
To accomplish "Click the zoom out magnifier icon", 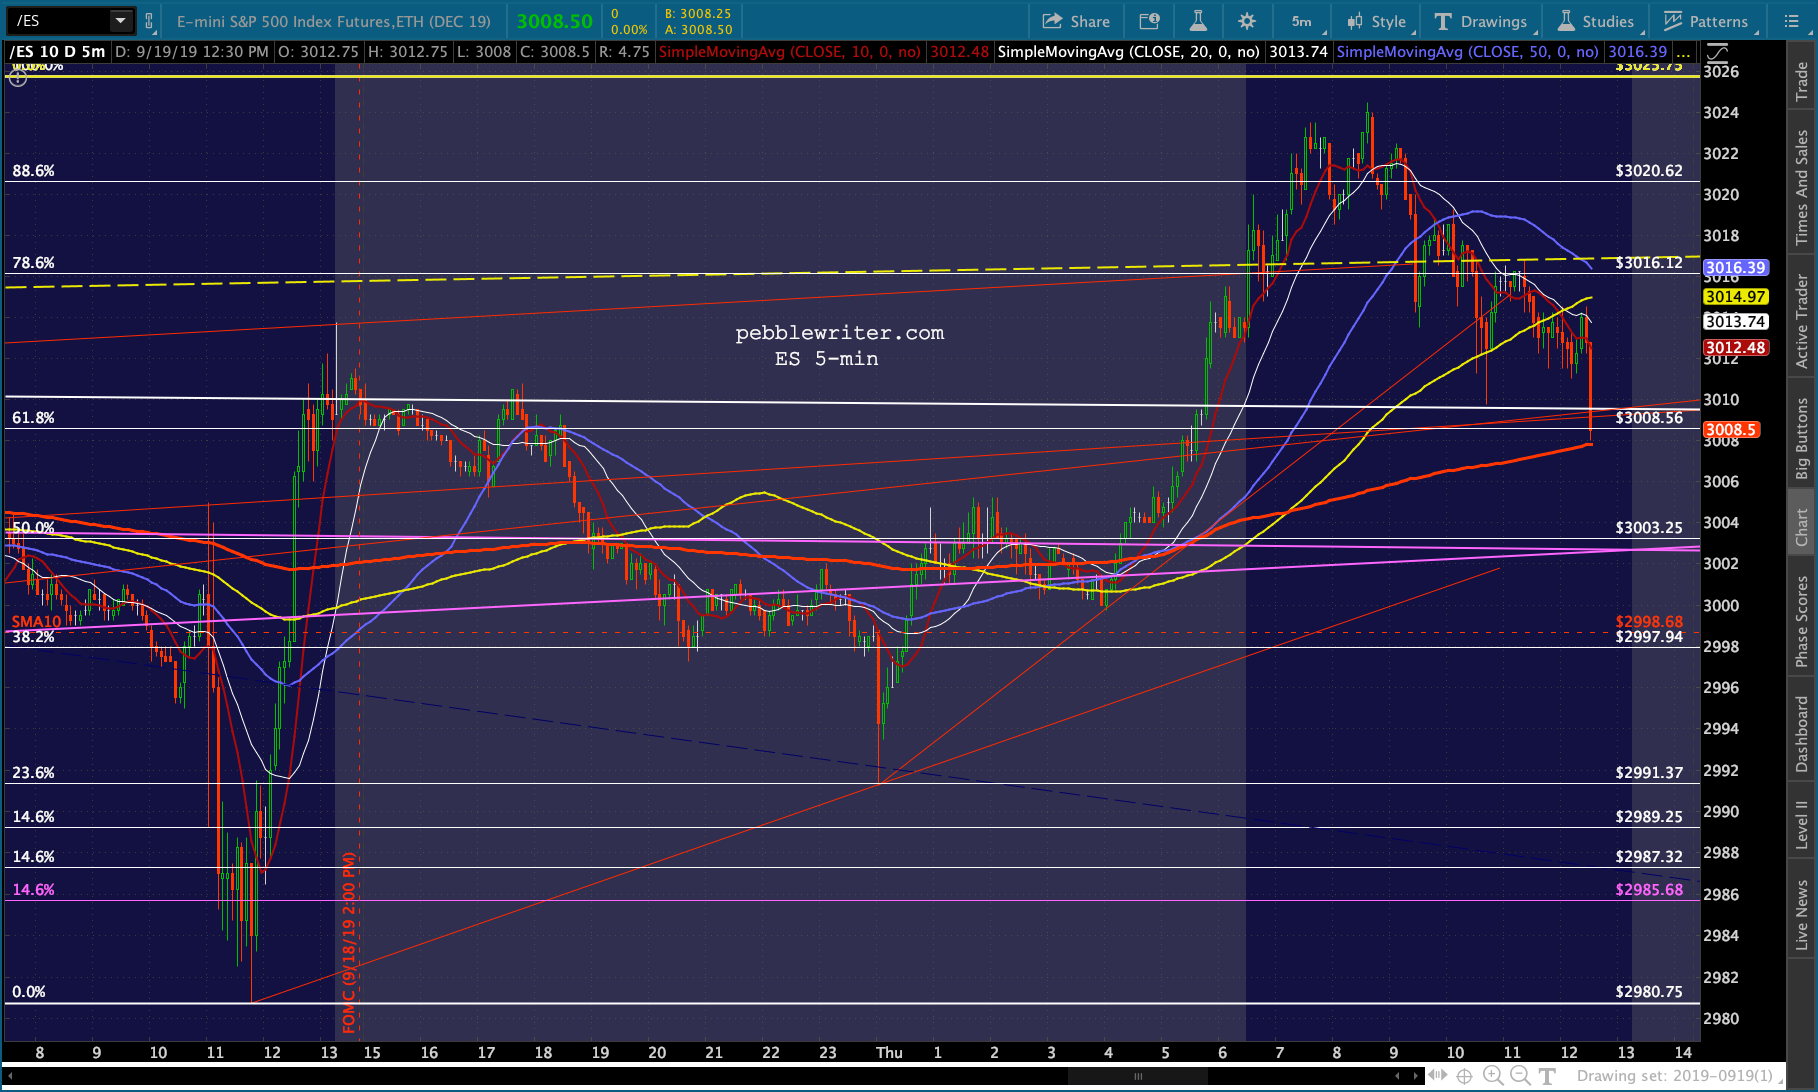I will [1520, 1076].
